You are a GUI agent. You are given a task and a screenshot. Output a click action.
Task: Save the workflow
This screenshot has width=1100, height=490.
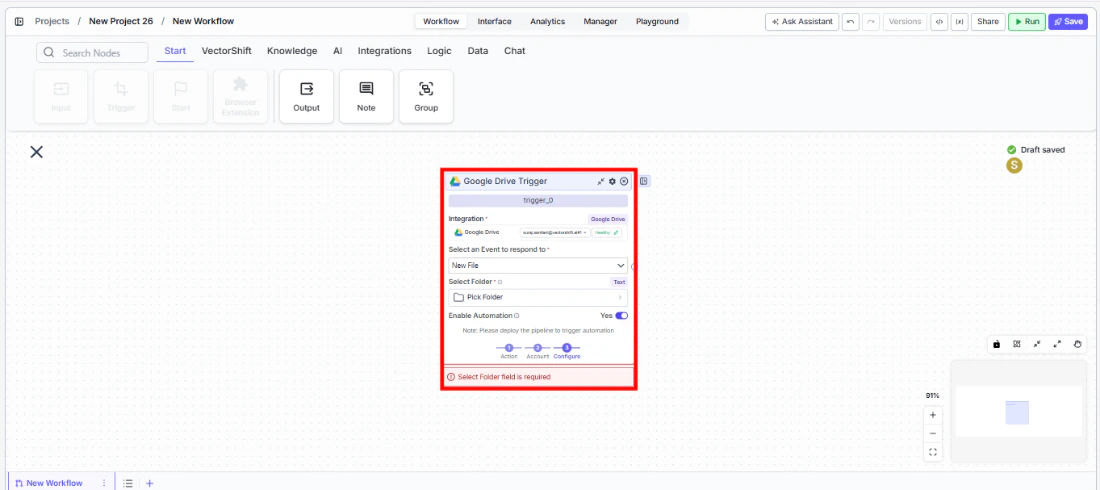tap(1068, 22)
